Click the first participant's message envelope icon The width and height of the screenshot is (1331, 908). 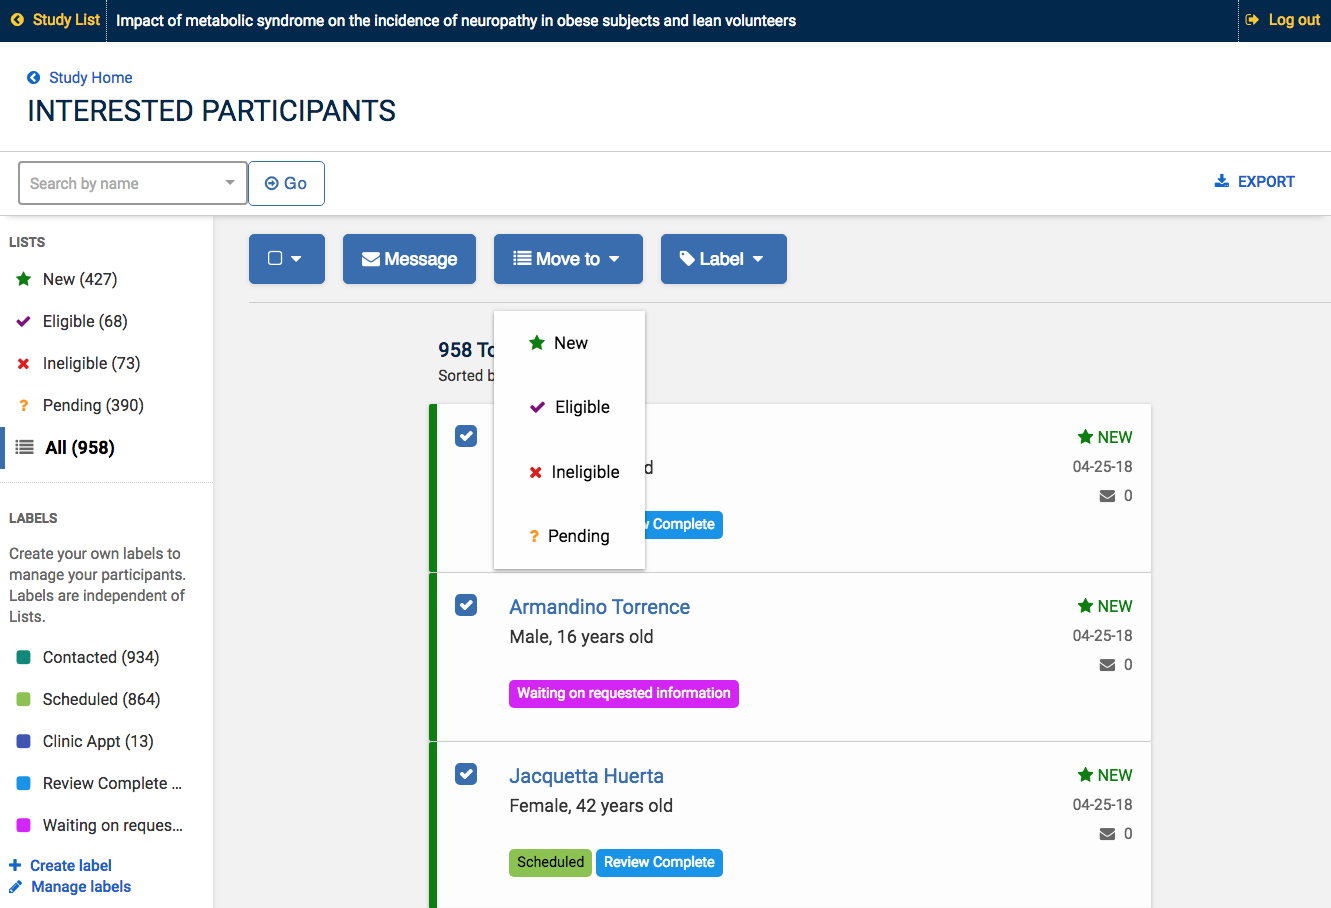pyautogui.click(x=1107, y=496)
